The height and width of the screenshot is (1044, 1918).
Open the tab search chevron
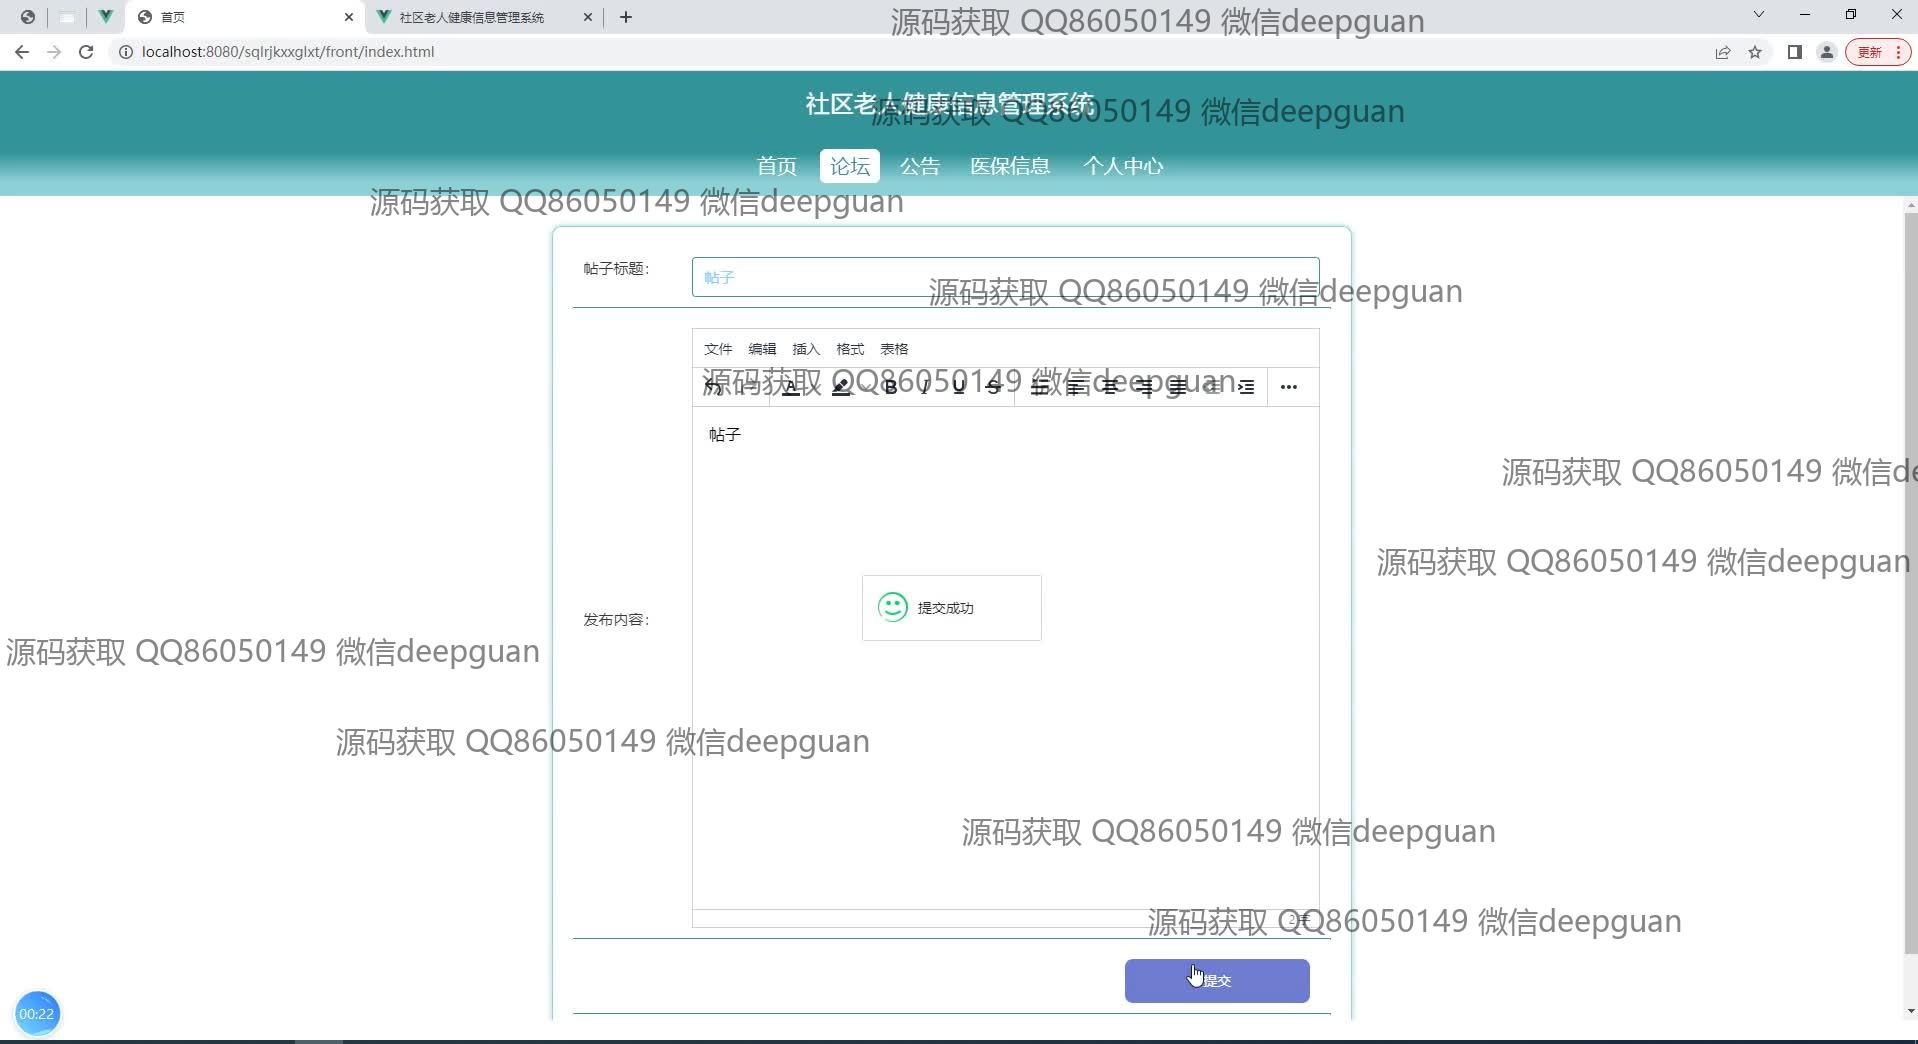click(x=1759, y=15)
